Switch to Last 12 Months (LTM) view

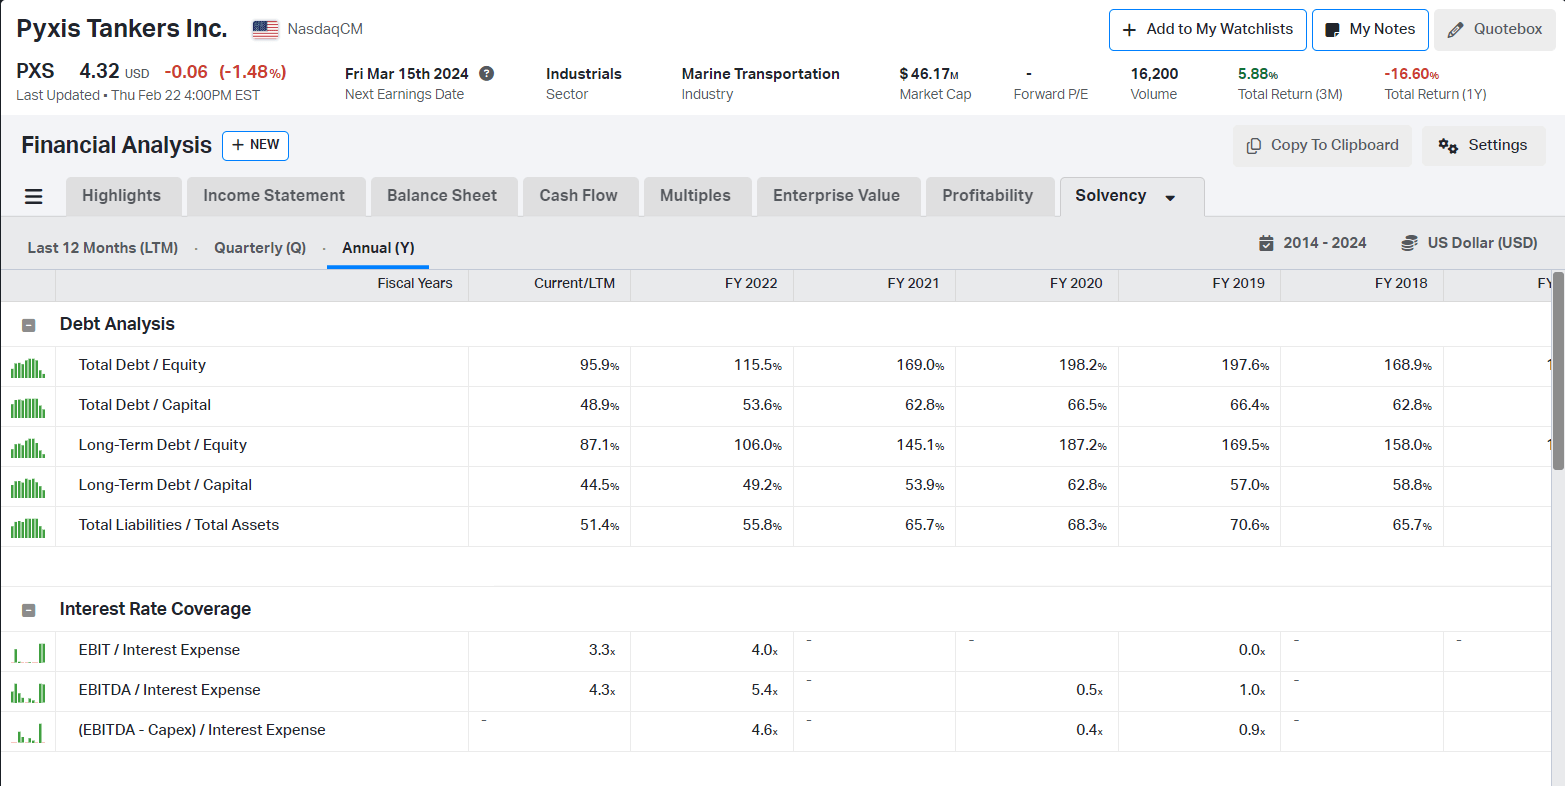pyautogui.click(x=102, y=248)
